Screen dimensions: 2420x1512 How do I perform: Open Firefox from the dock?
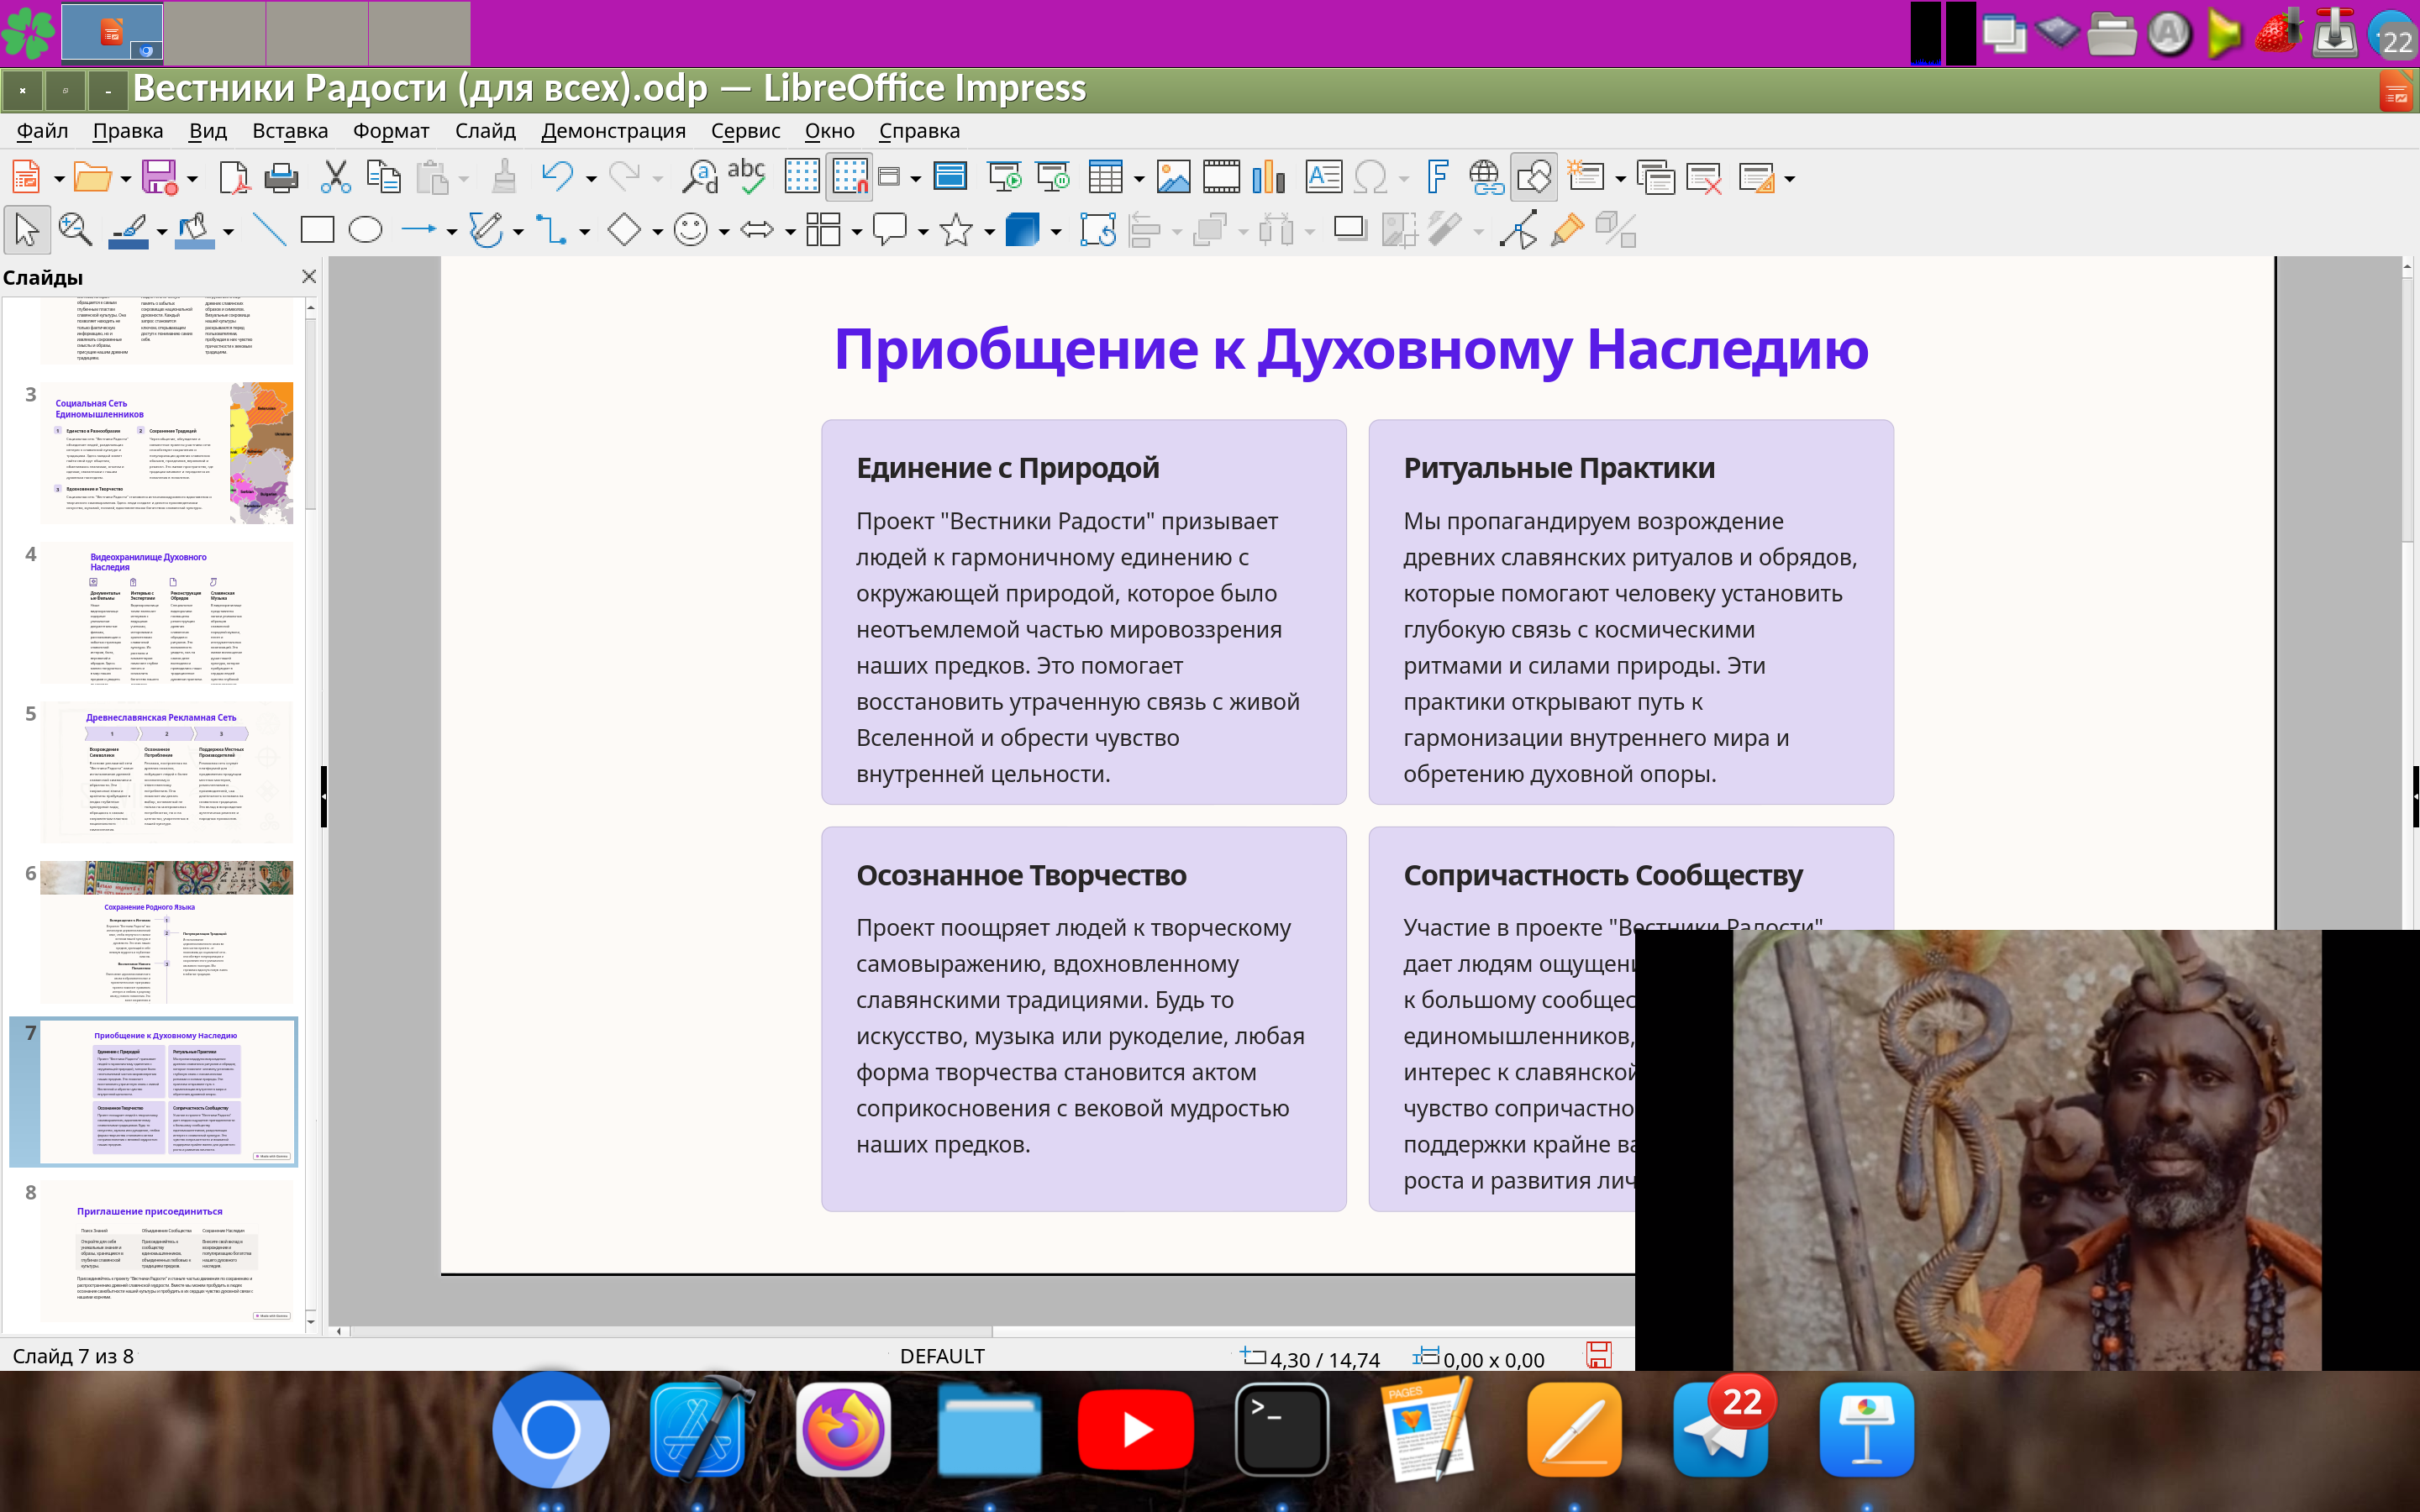pyautogui.click(x=843, y=1430)
